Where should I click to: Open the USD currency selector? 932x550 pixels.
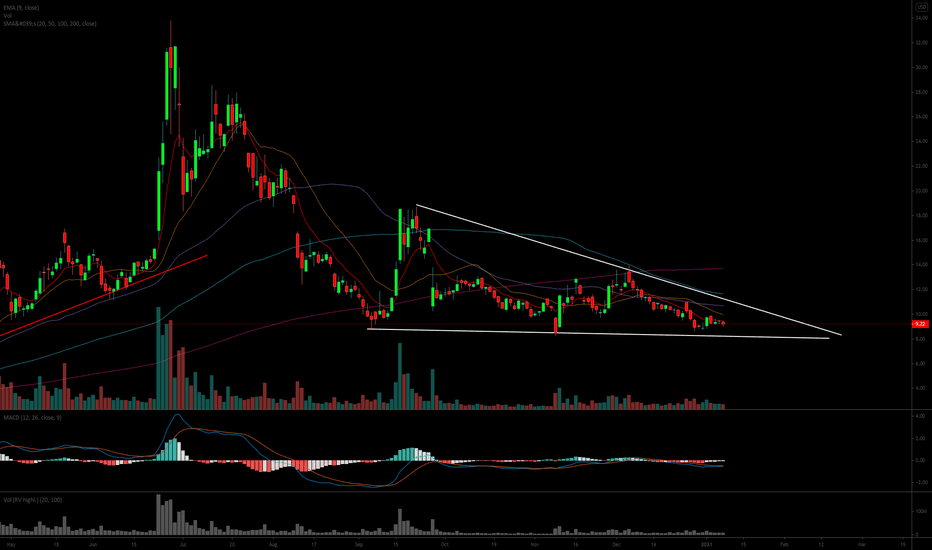921,7
